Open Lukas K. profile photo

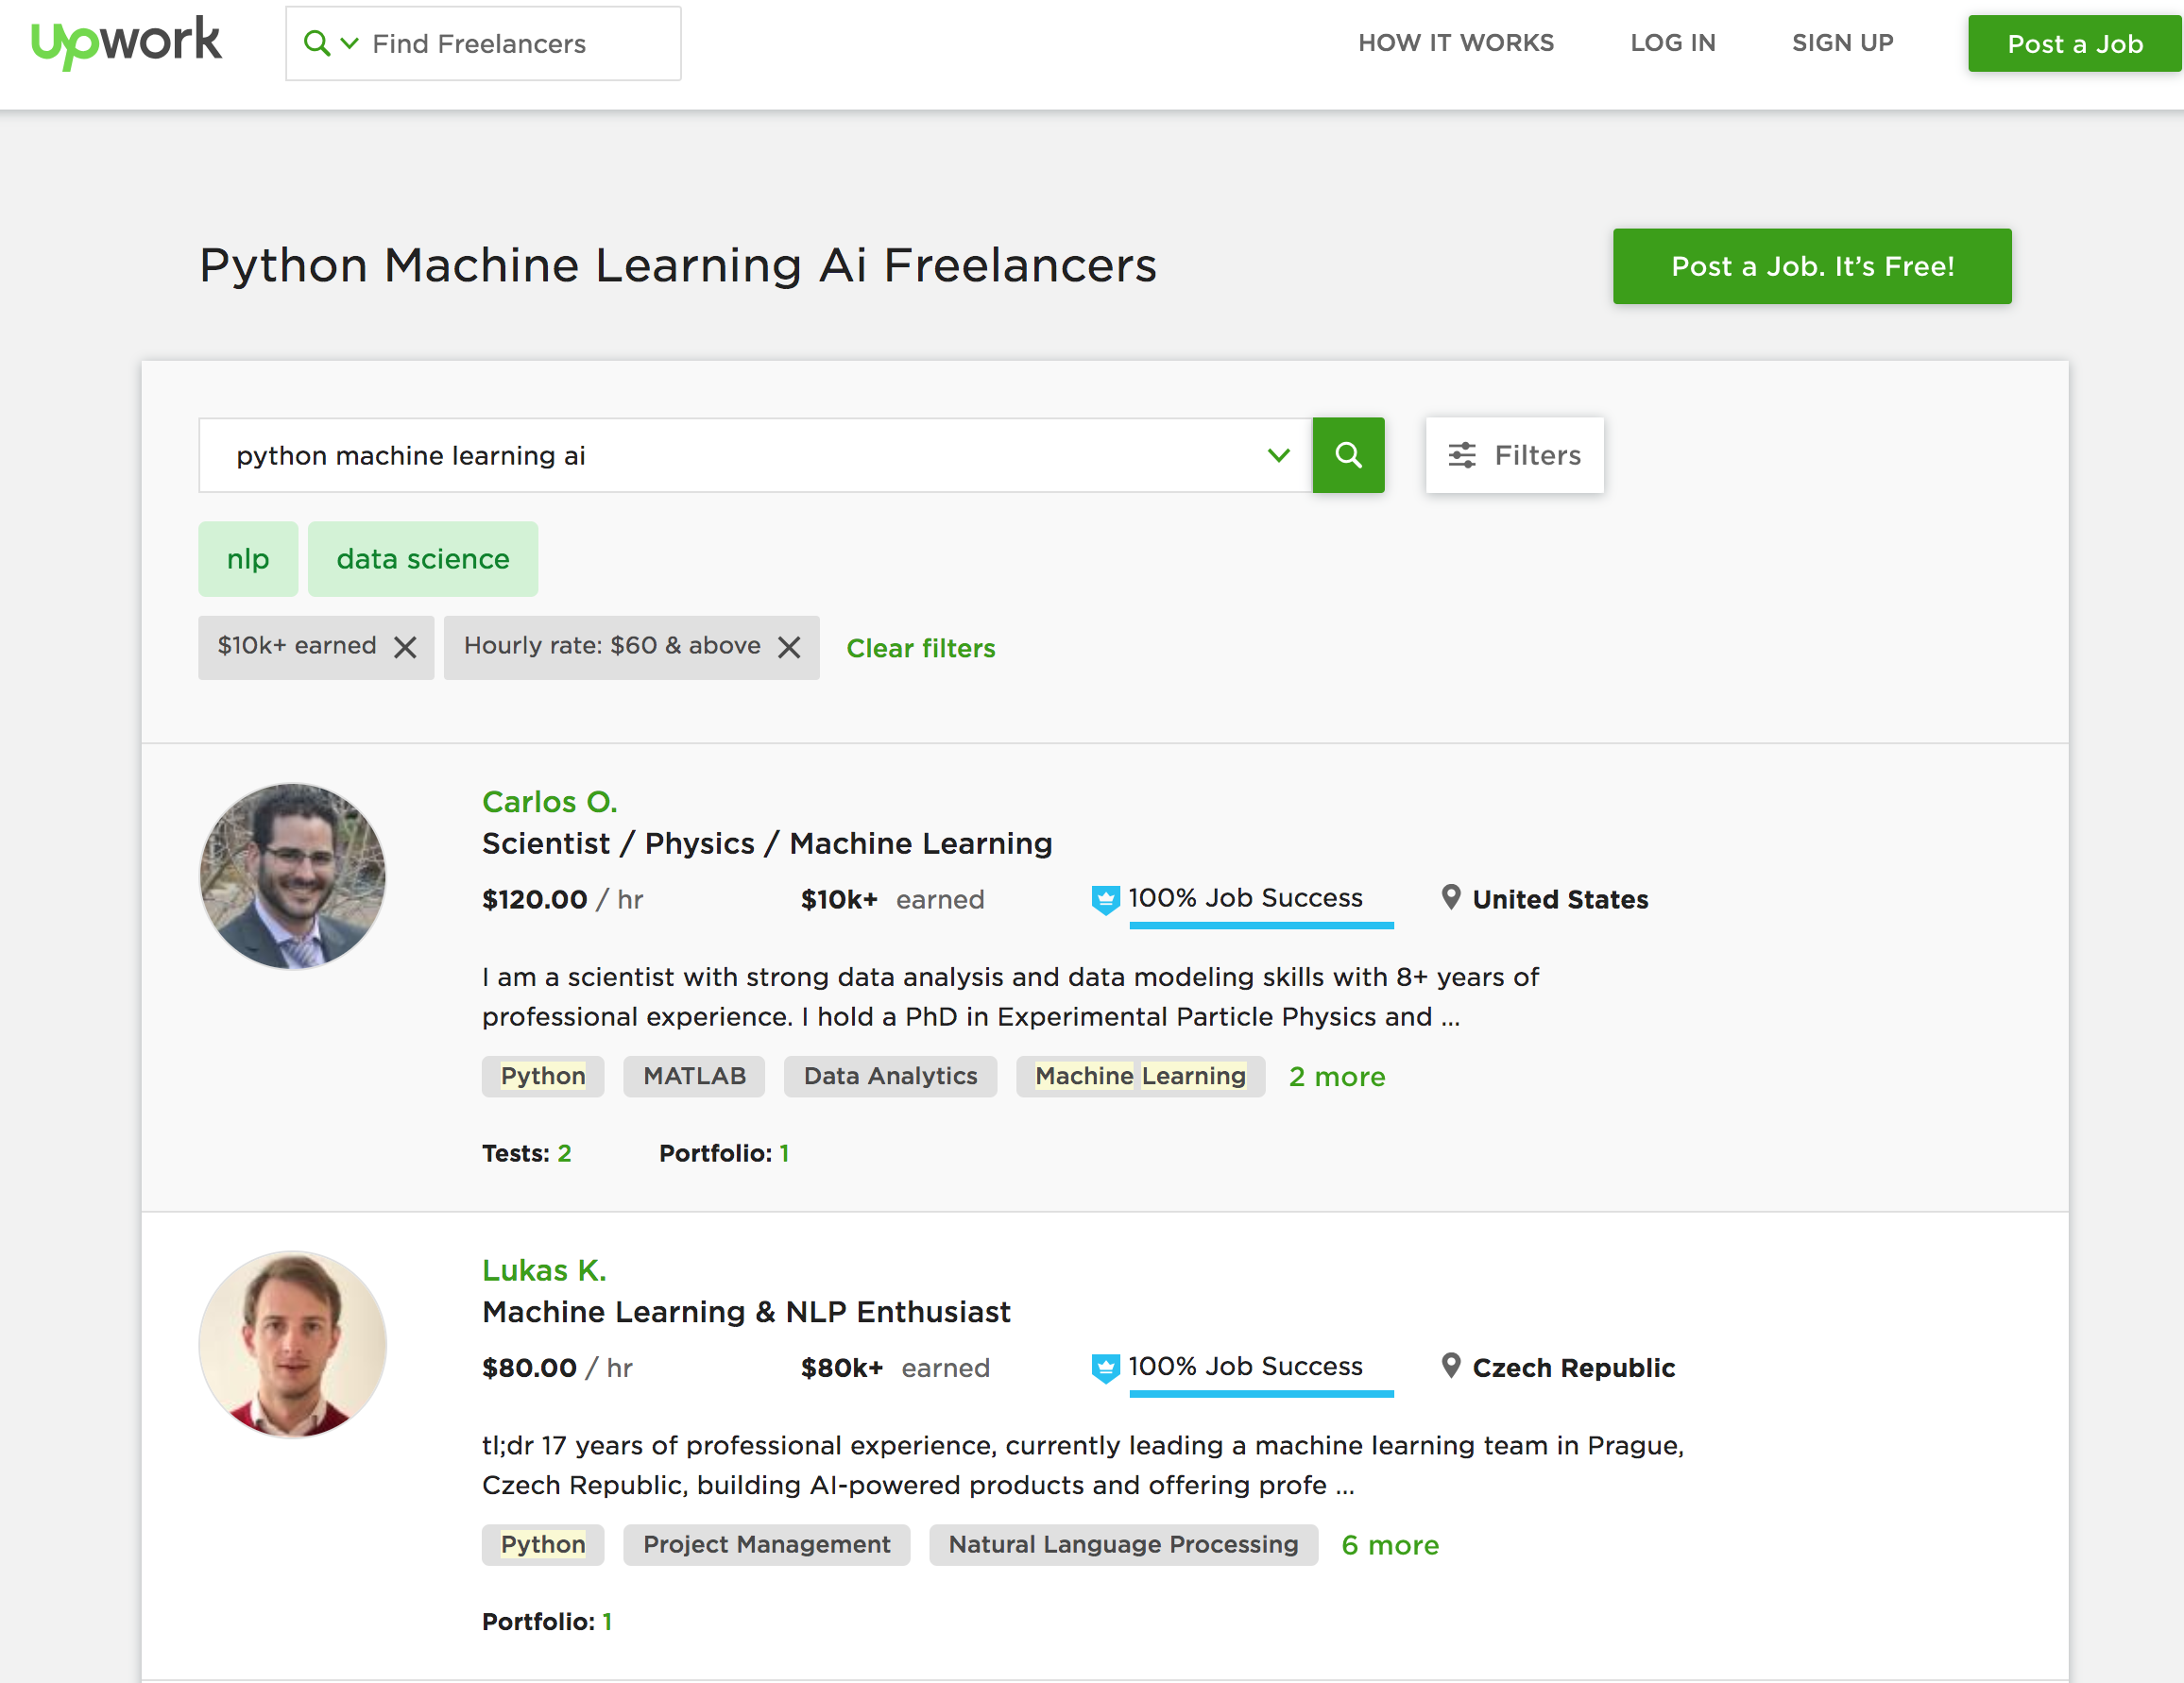pos(293,1344)
